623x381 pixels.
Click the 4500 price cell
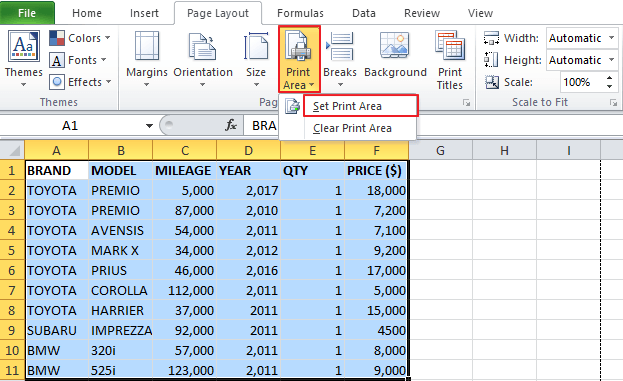click(376, 331)
